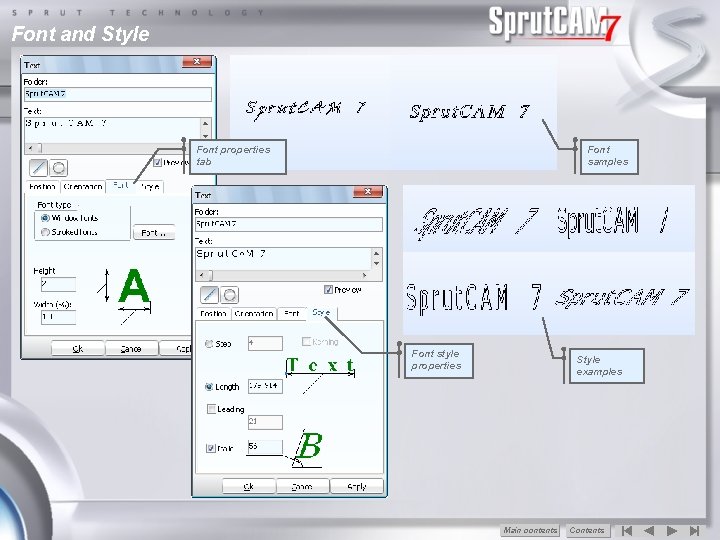This screenshot has width=720, height=540.
Task: Click Apply in the front Text dialog
Action: point(356,486)
